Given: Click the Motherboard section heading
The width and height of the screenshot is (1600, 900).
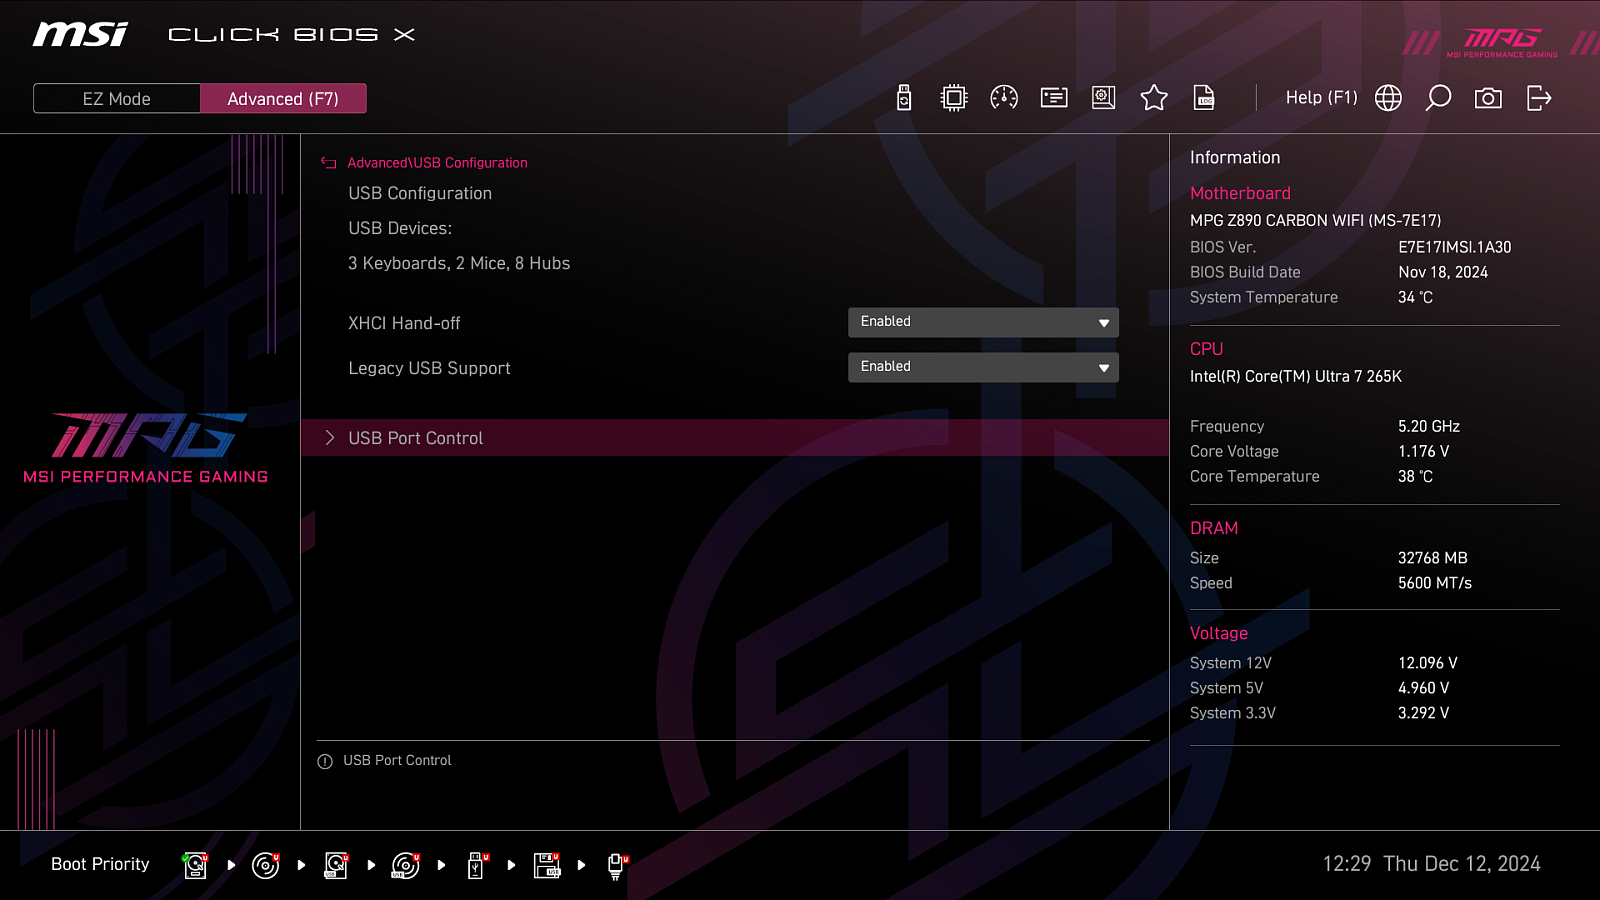Looking at the screenshot, I should pyautogui.click(x=1240, y=193).
